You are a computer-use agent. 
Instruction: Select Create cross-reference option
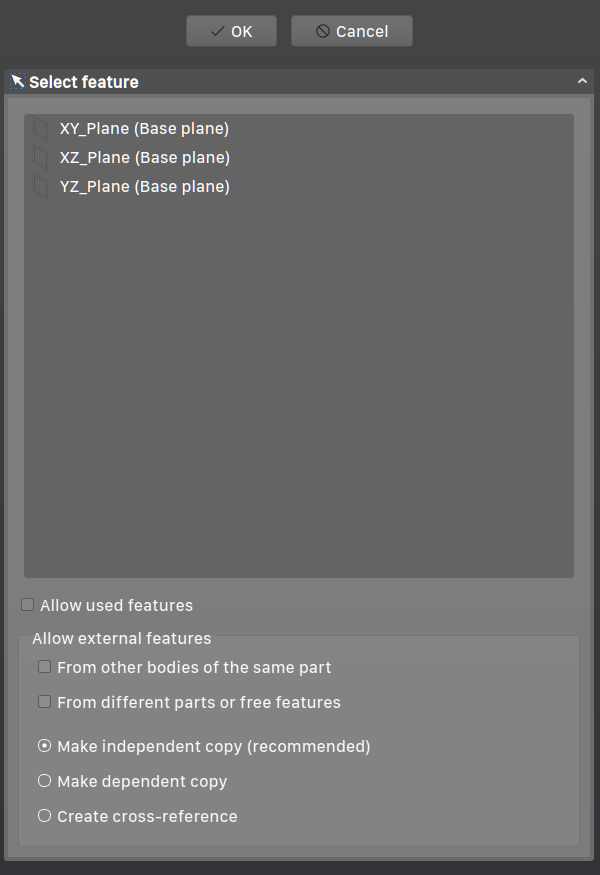(44, 815)
